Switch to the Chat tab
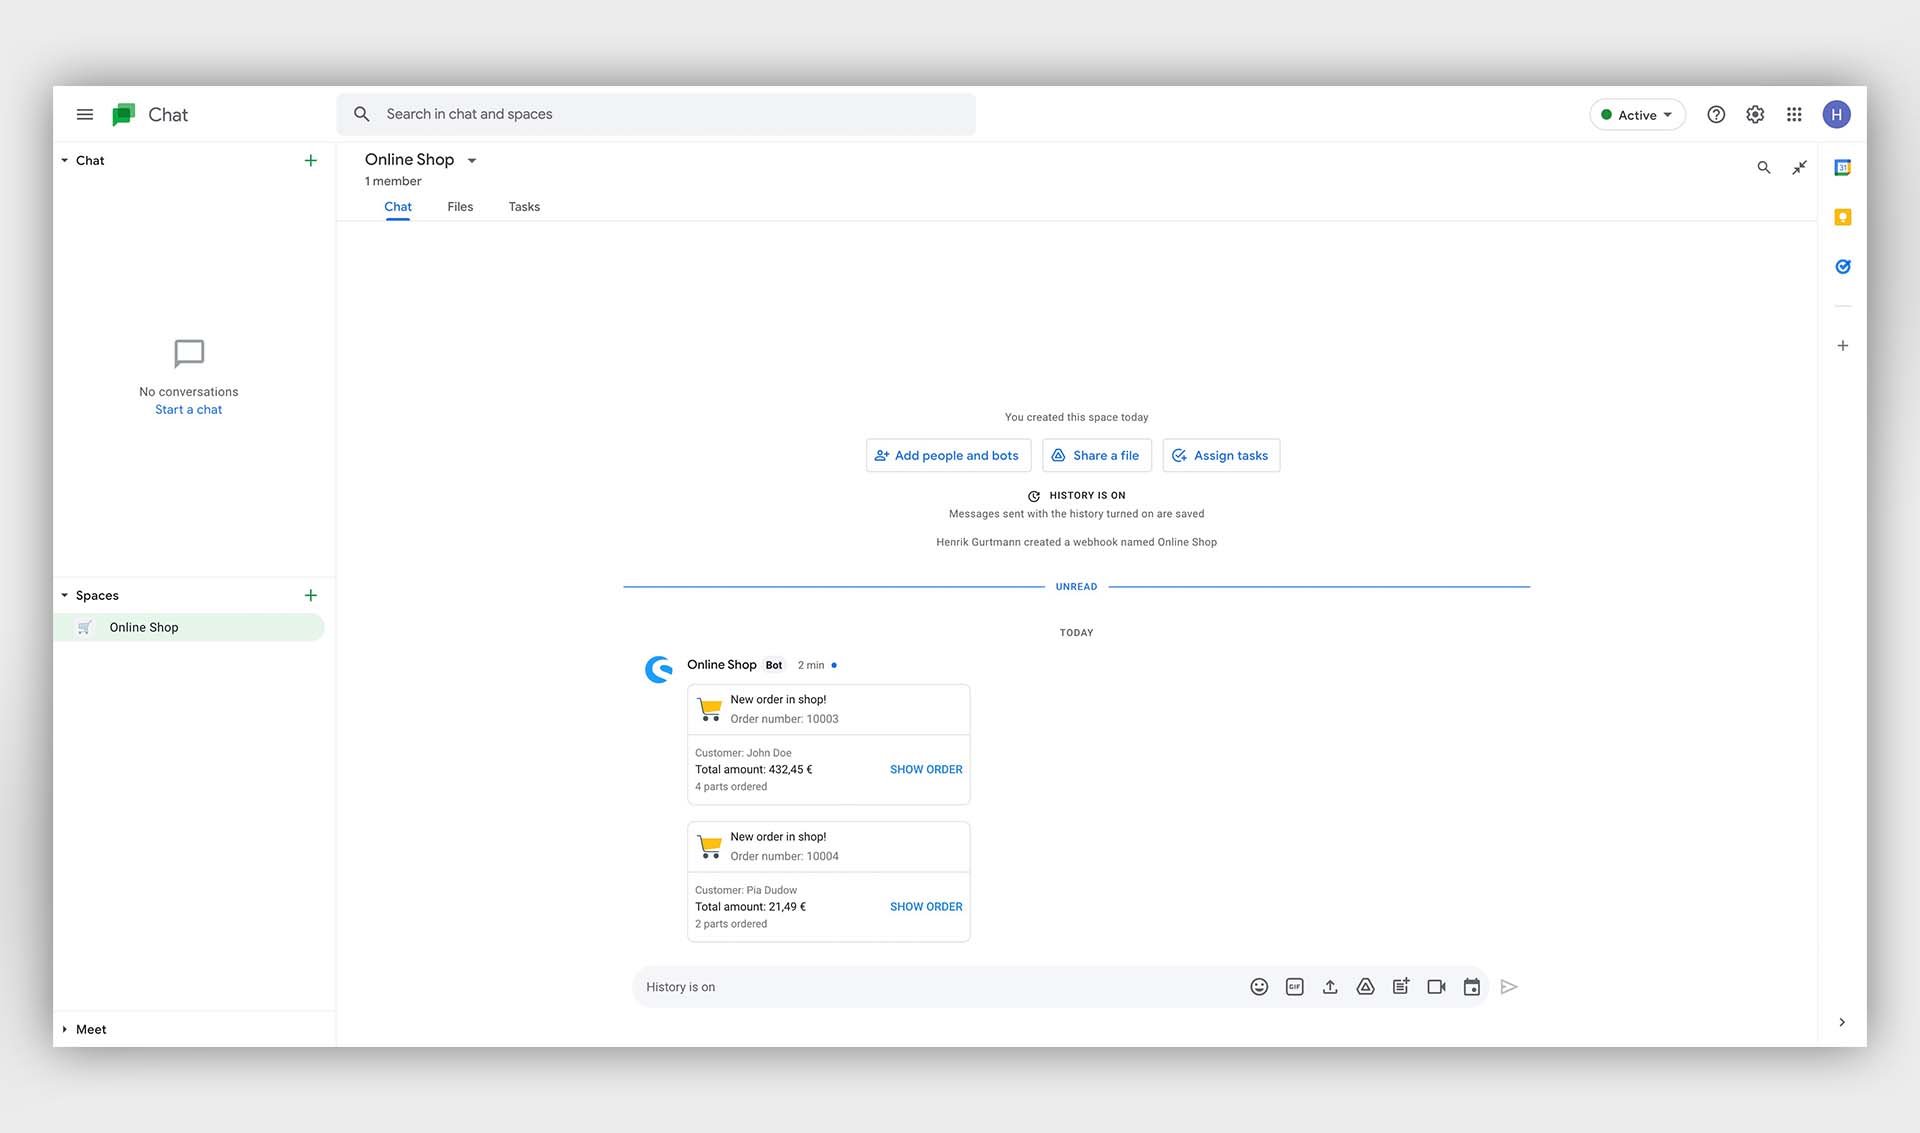1920x1133 pixels. tap(398, 207)
